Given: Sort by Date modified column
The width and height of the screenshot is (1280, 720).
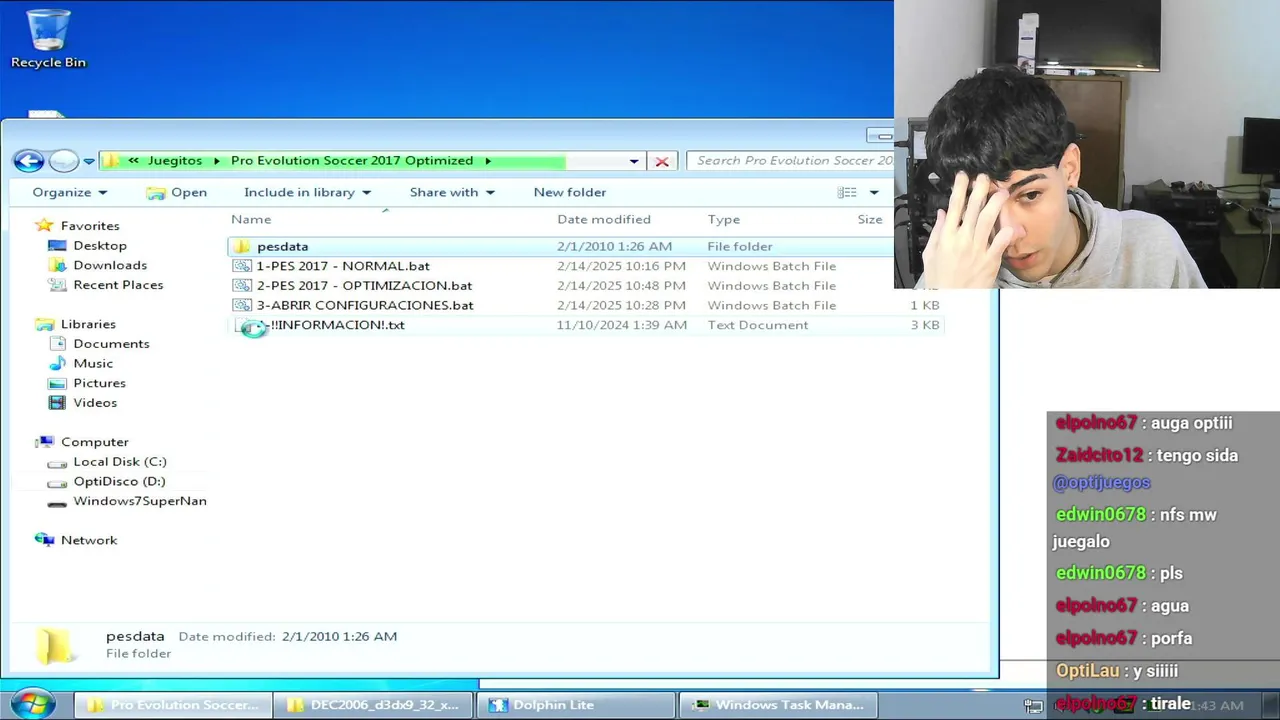Looking at the screenshot, I should (x=604, y=219).
